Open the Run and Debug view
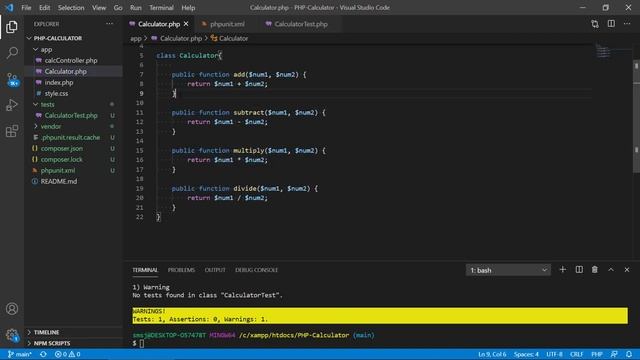 [12, 105]
